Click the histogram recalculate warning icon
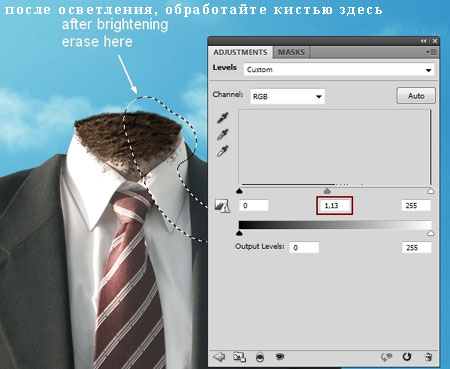The image size is (450, 369). (222, 206)
